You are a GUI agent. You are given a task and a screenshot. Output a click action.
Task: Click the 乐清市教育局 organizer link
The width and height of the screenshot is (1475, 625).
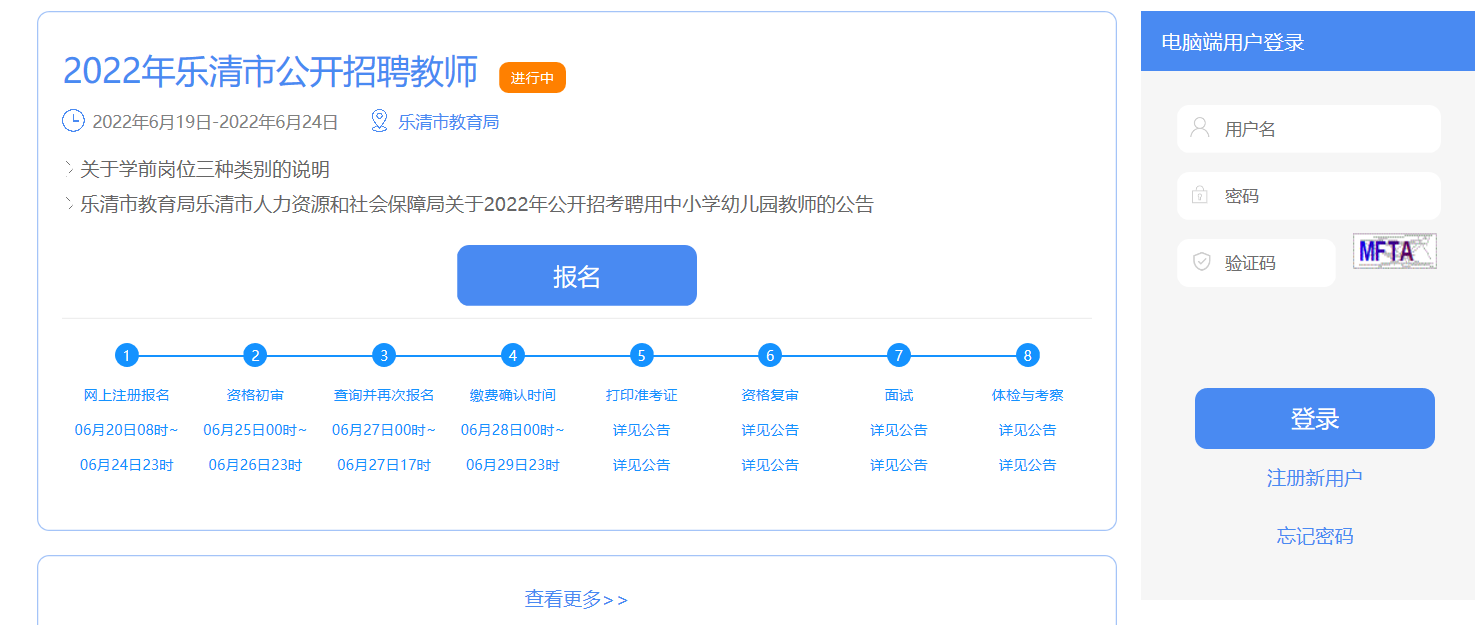point(448,122)
